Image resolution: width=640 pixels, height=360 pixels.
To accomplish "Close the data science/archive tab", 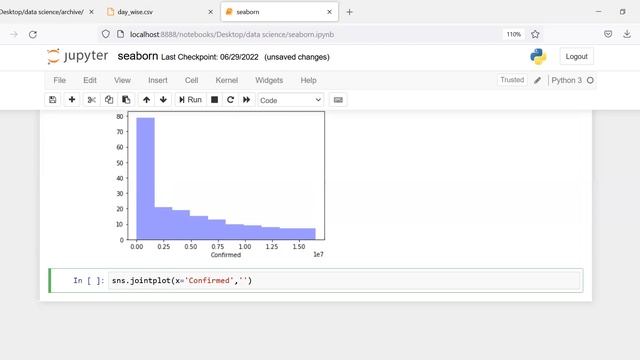I will [x=91, y=12].
